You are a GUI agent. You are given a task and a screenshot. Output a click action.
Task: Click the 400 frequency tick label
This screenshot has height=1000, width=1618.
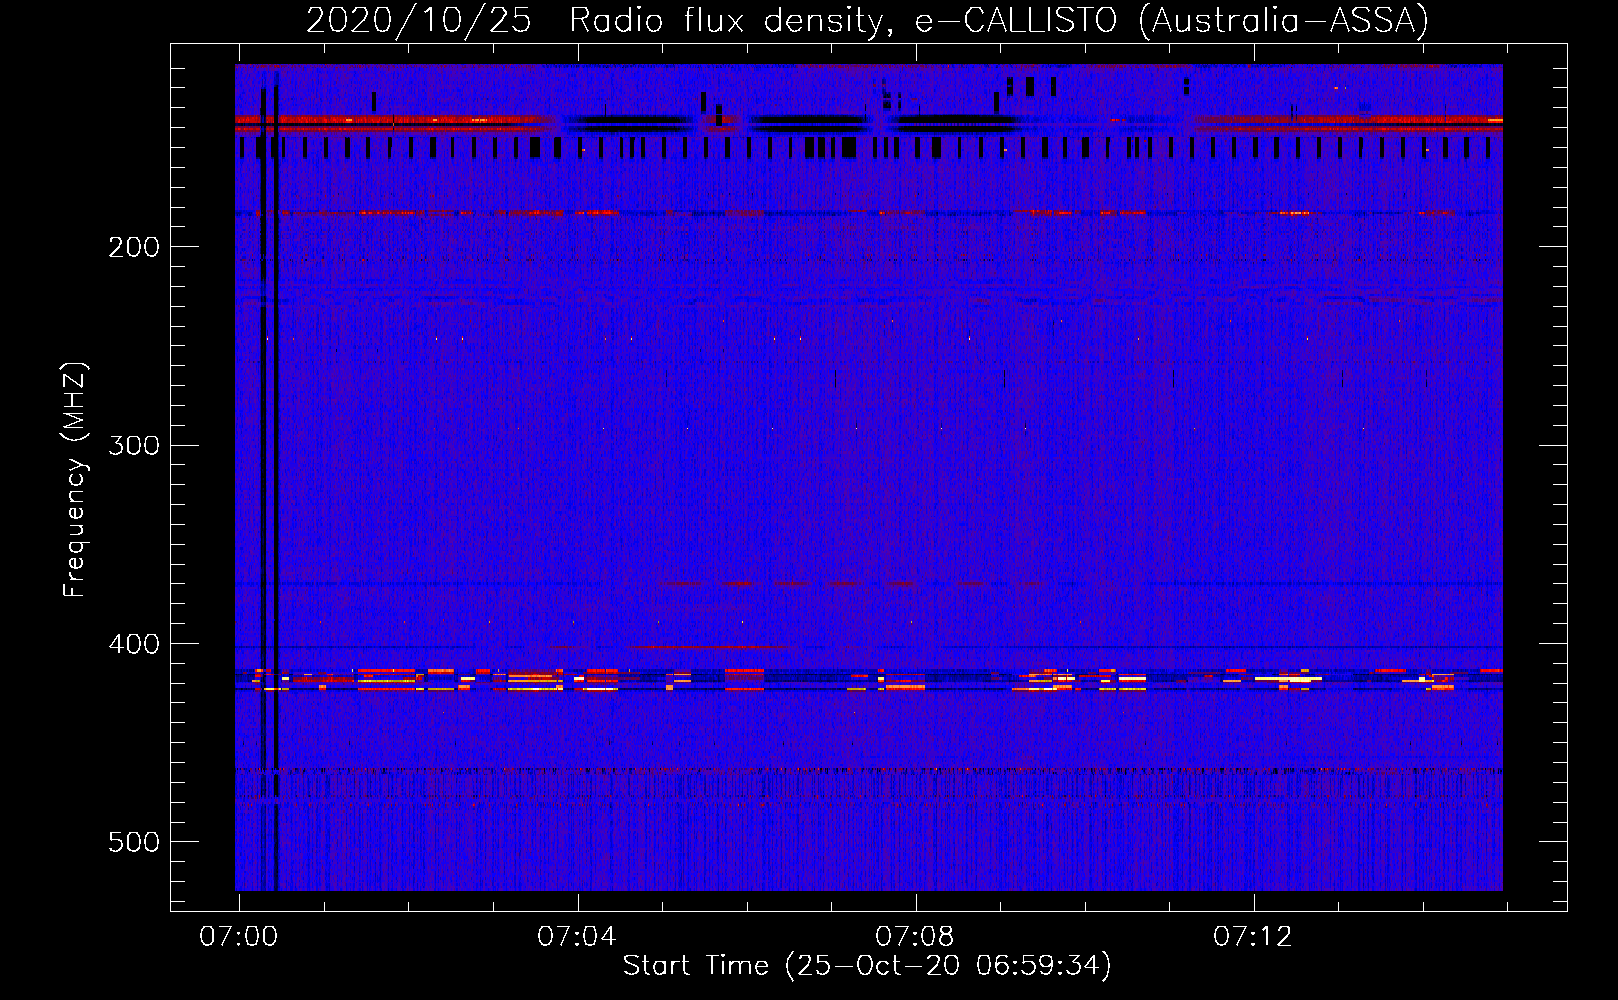tap(134, 644)
